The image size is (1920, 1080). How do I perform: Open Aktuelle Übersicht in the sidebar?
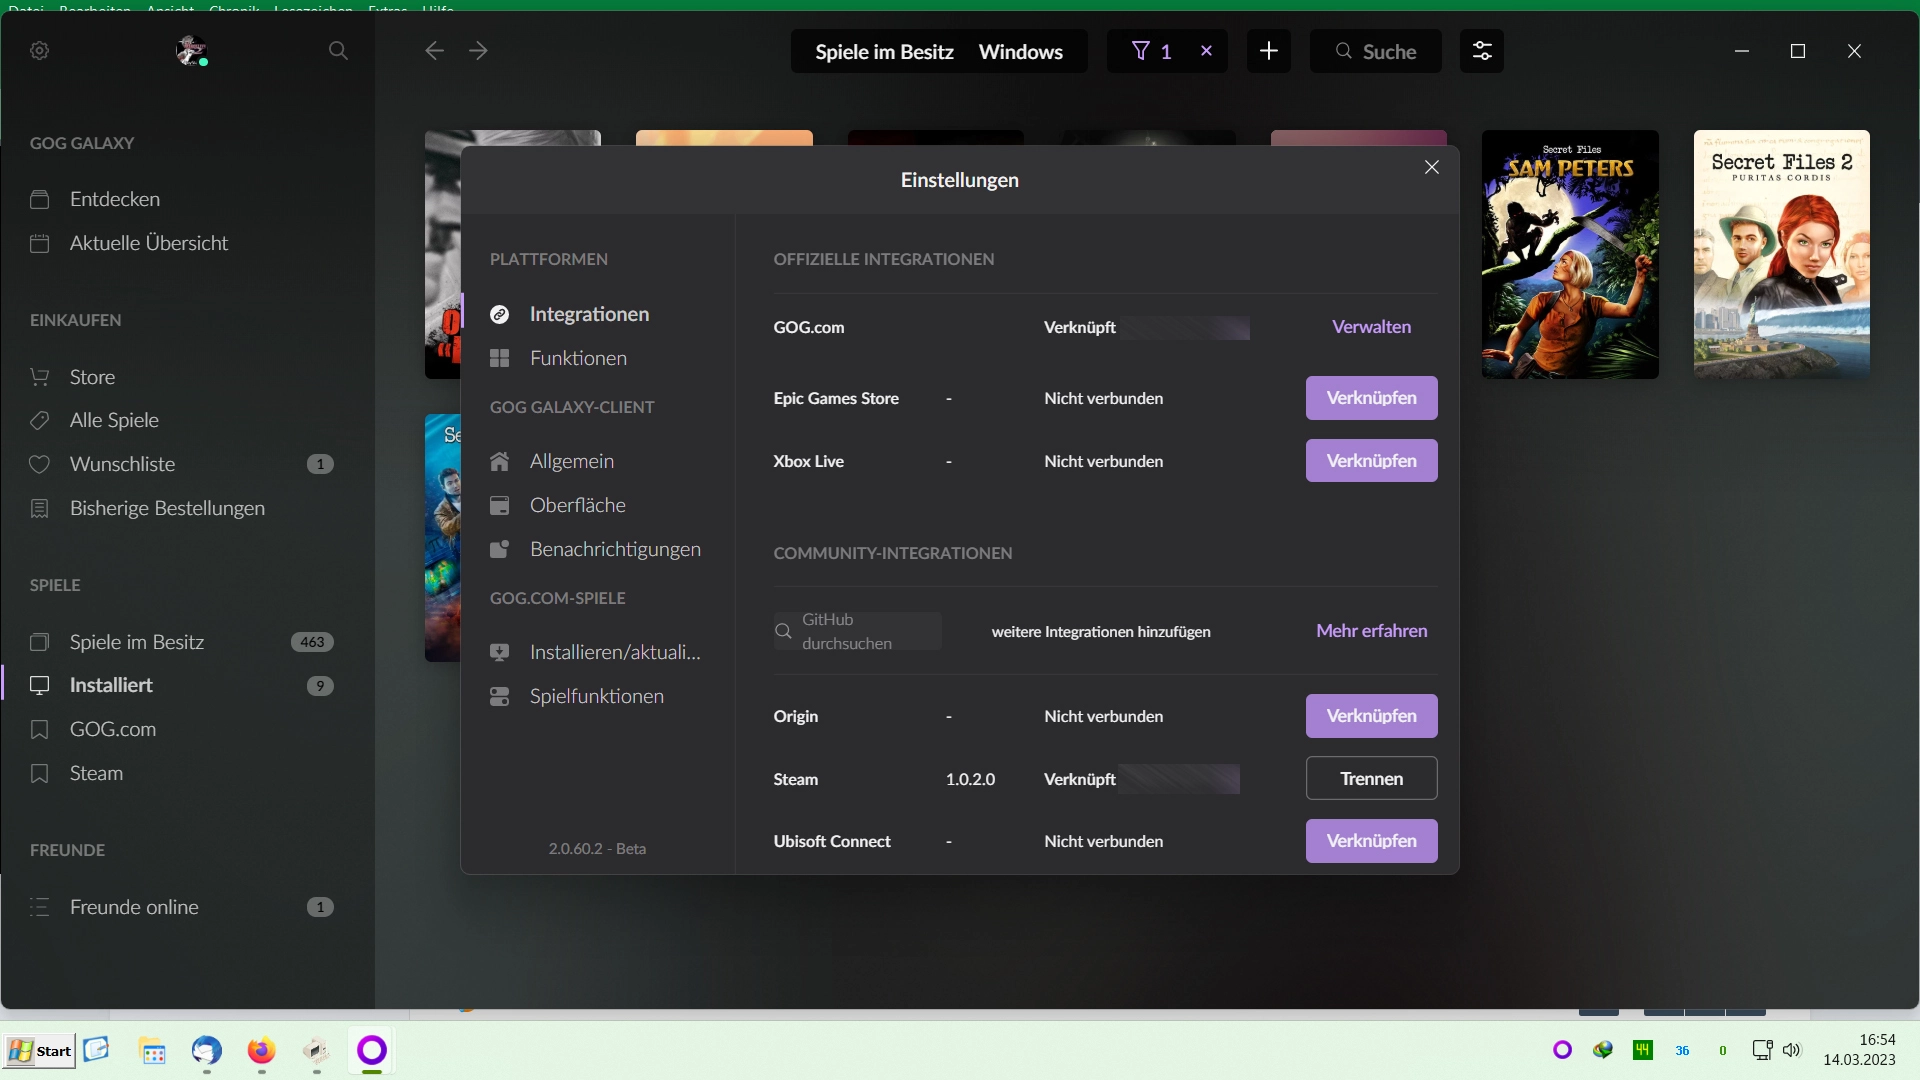[x=148, y=243]
